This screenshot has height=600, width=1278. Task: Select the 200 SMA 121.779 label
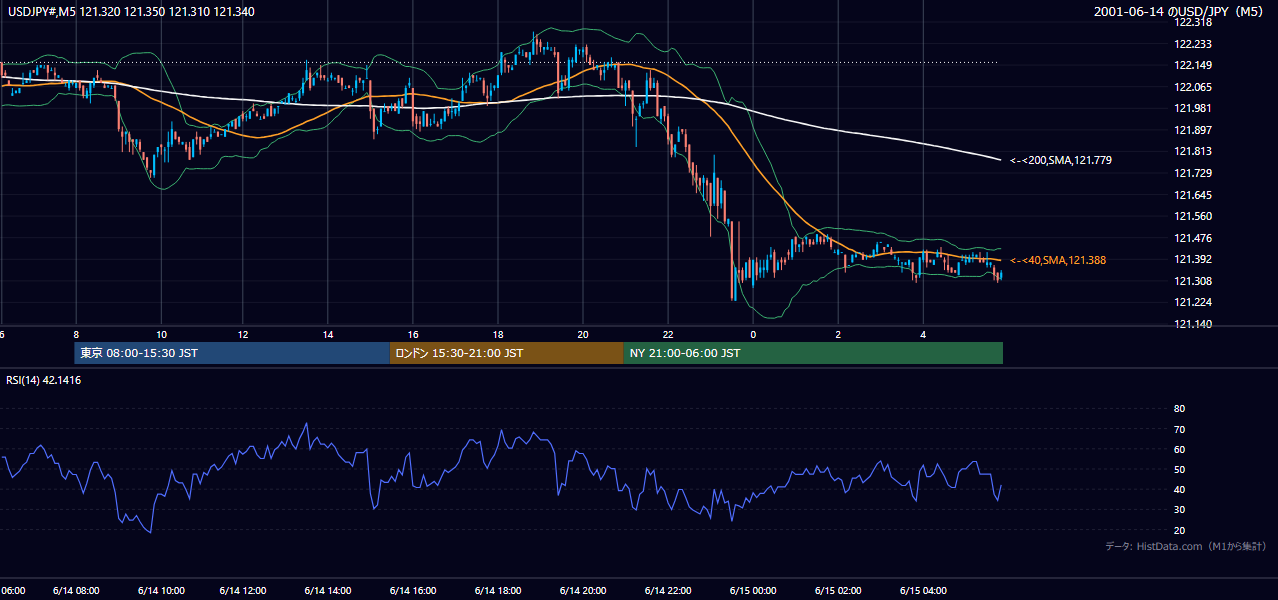pyautogui.click(x=1061, y=160)
